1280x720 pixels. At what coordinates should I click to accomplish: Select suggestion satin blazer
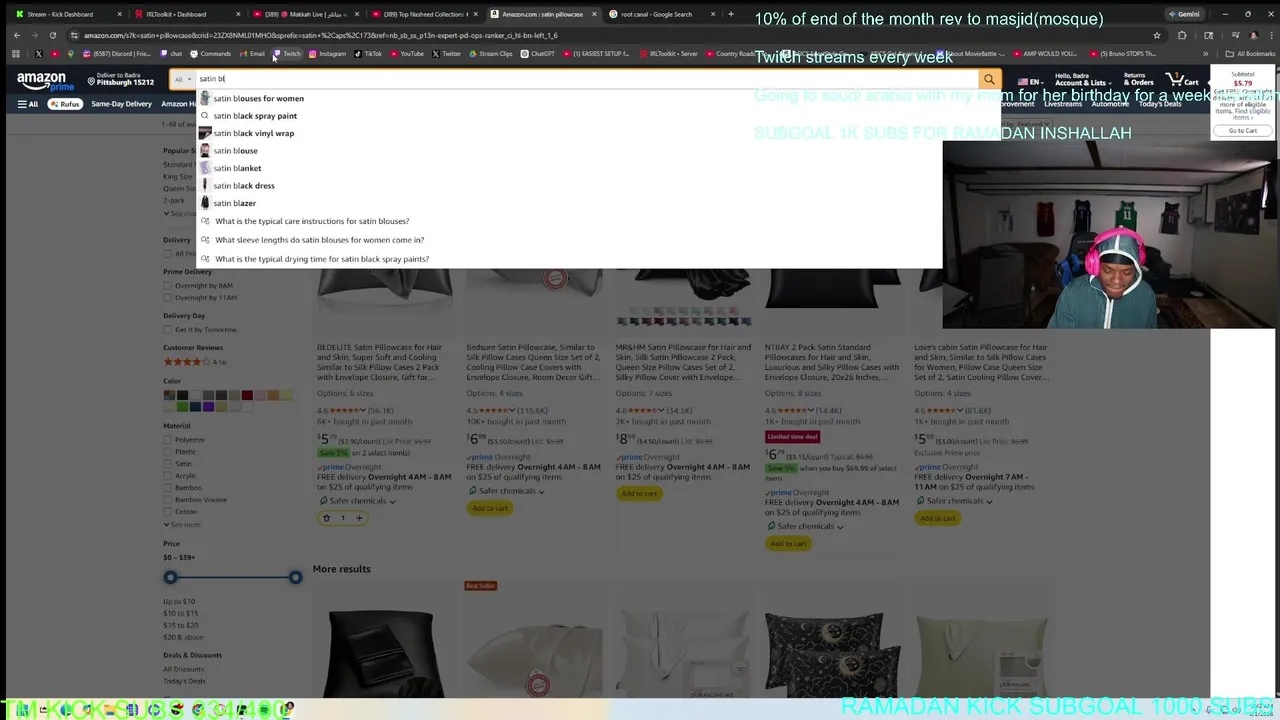pyautogui.click(x=234, y=203)
